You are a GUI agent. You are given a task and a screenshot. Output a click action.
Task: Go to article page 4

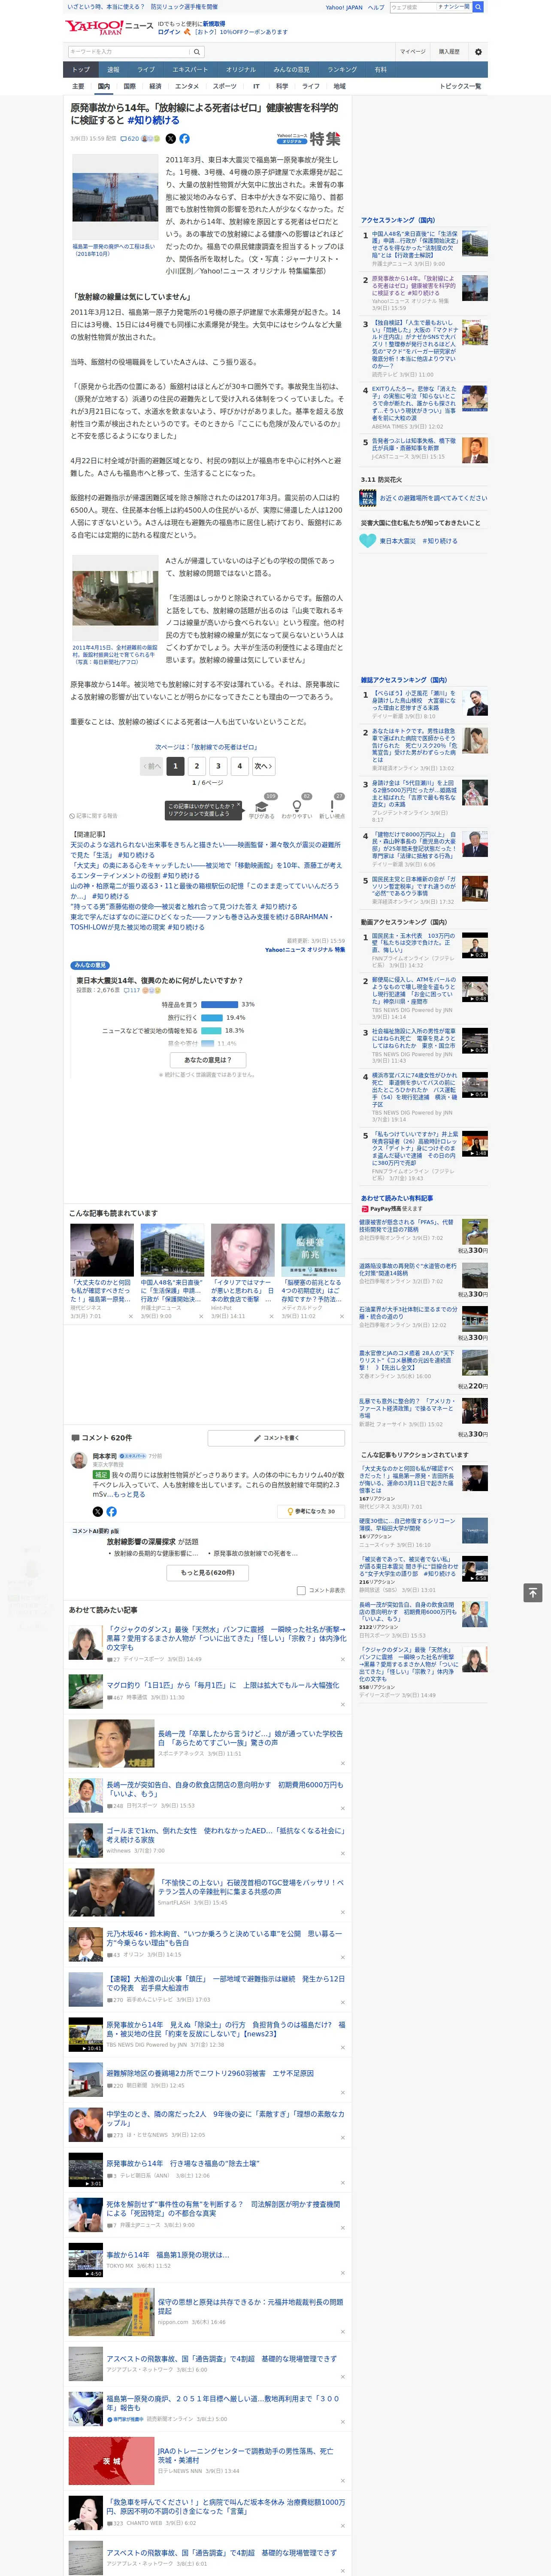(x=239, y=766)
